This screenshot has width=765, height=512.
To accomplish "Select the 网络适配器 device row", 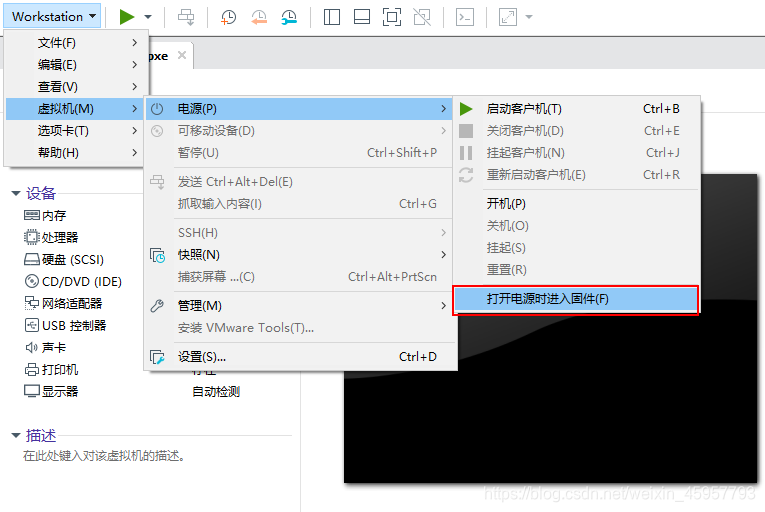I will pos(63,303).
